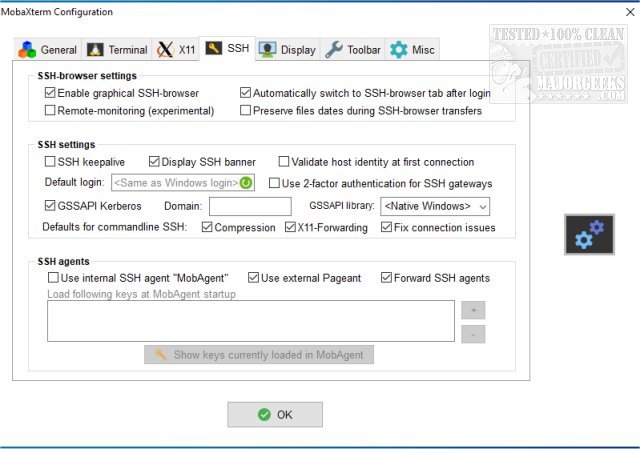Open the X11 settings tab
Viewport: 640px width, 449px height.
tap(176, 50)
